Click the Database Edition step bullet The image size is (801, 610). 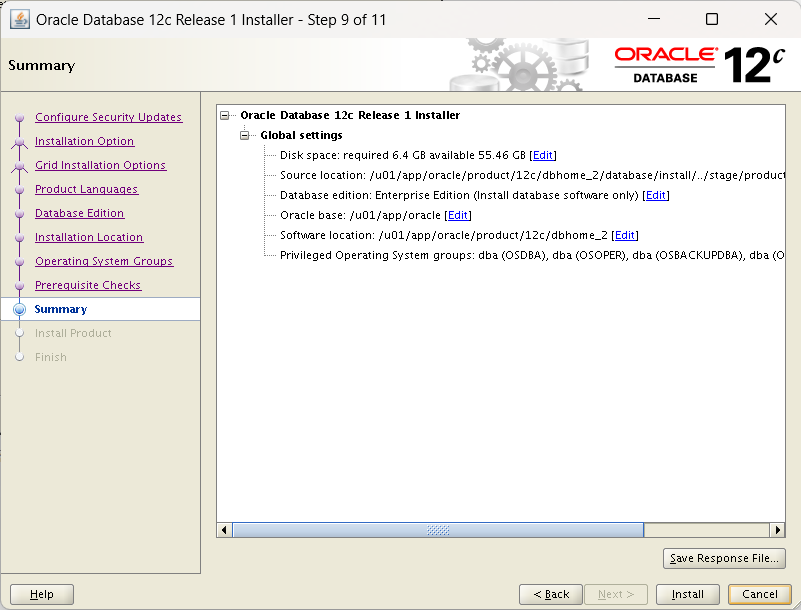pyautogui.click(x=19, y=214)
